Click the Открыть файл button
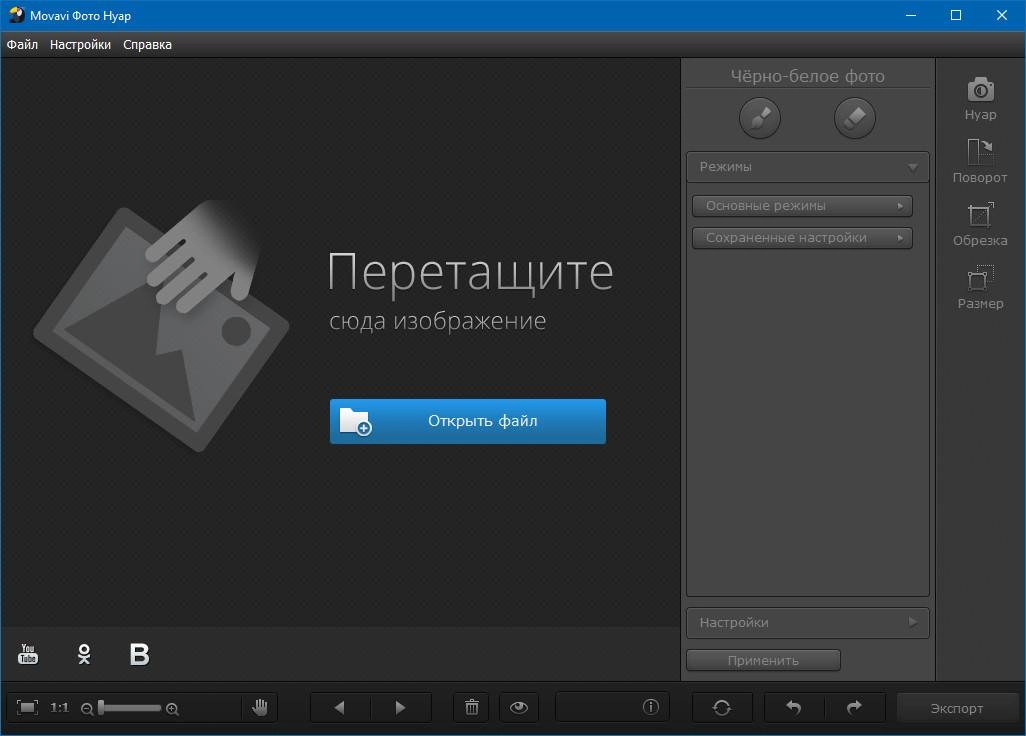This screenshot has height=736, width=1026. pyautogui.click(x=468, y=421)
